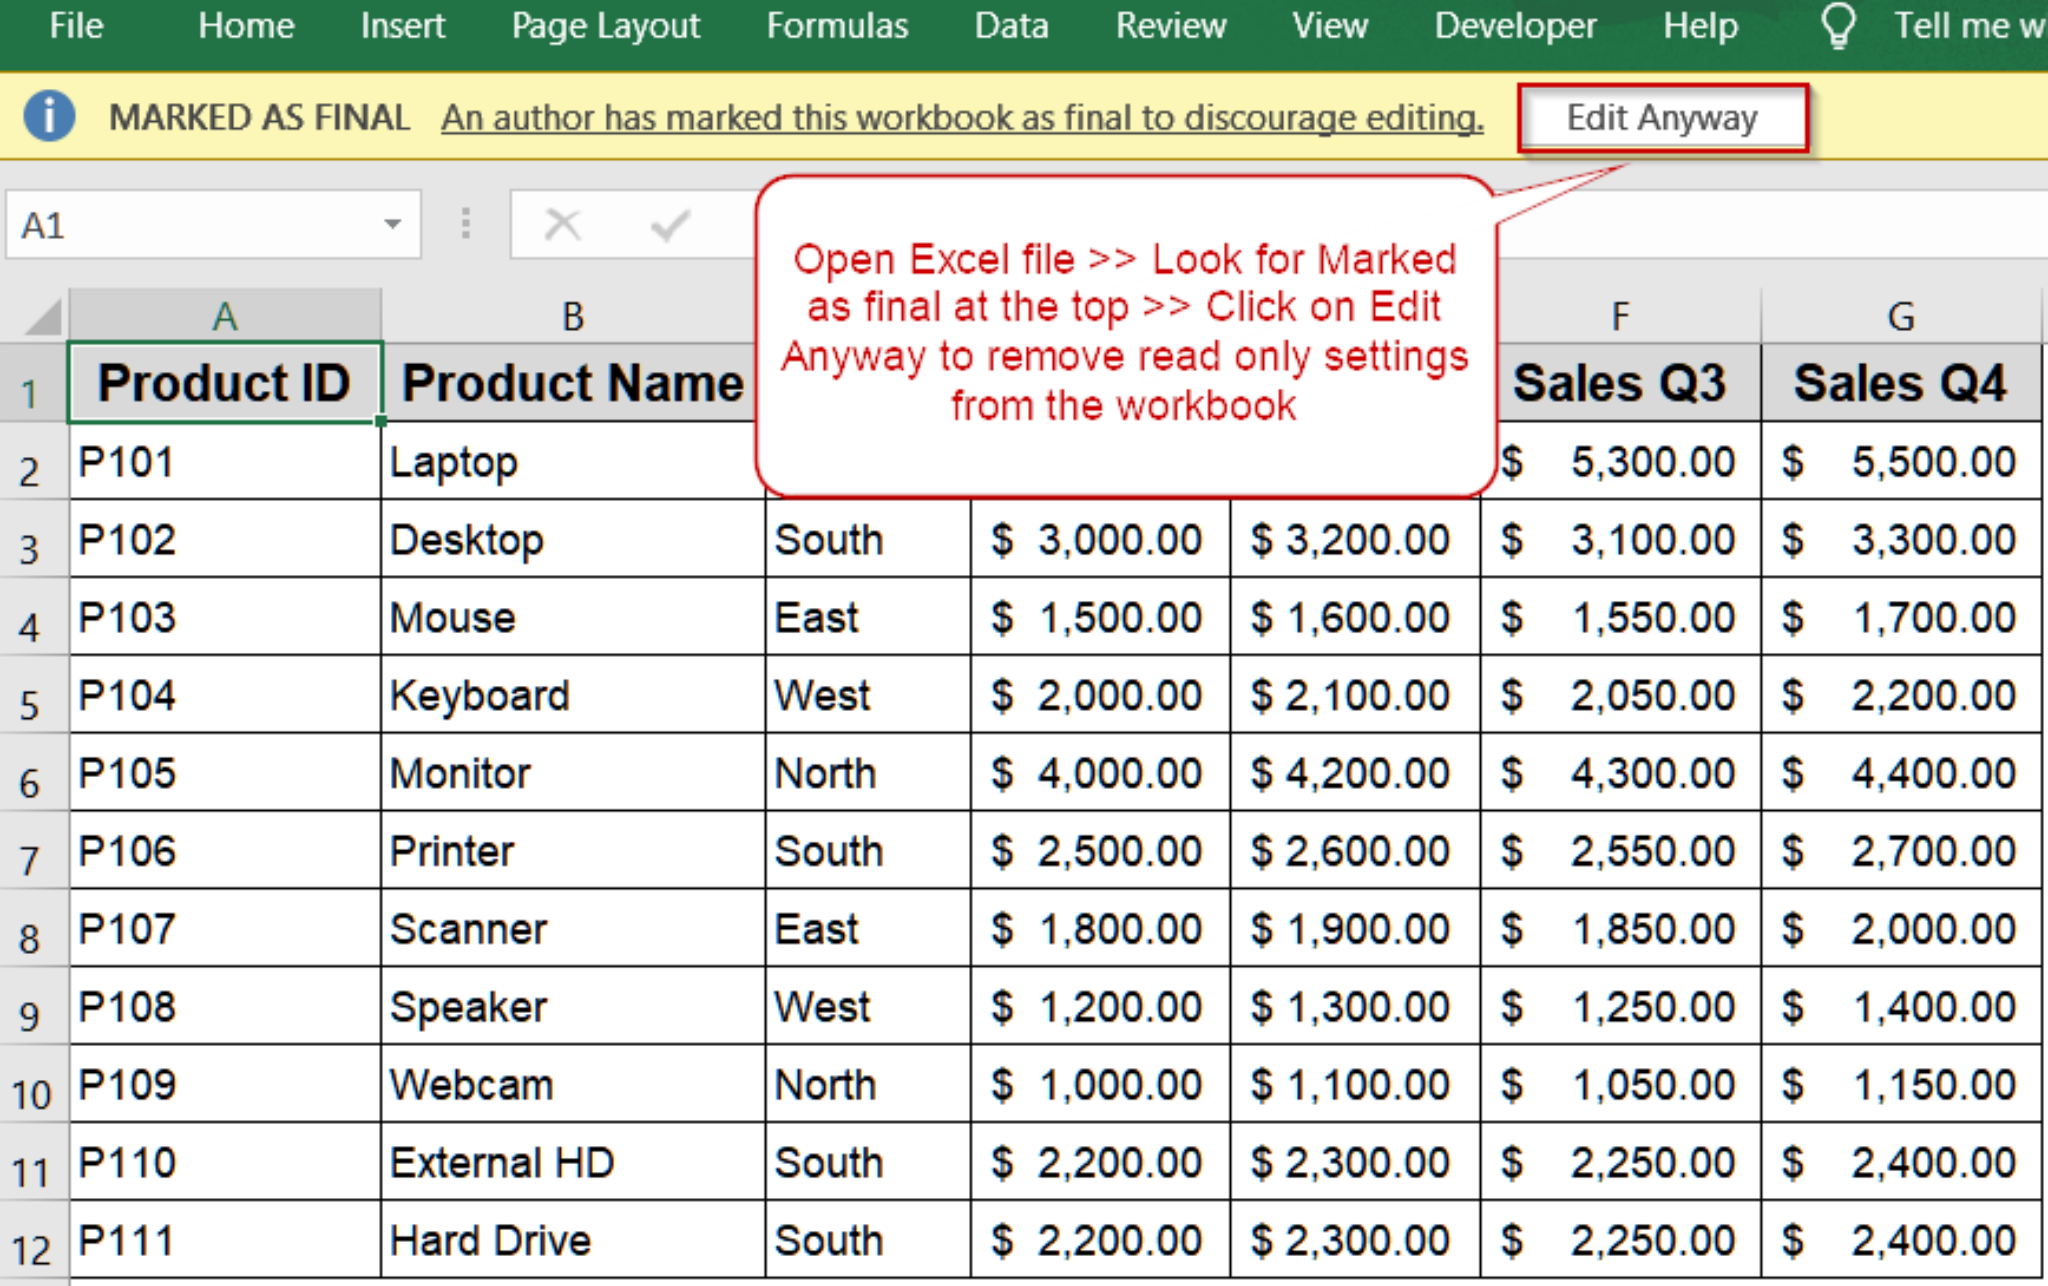Switch to the Page Layout ribbon tab
The image size is (2048, 1286).
pos(604,27)
